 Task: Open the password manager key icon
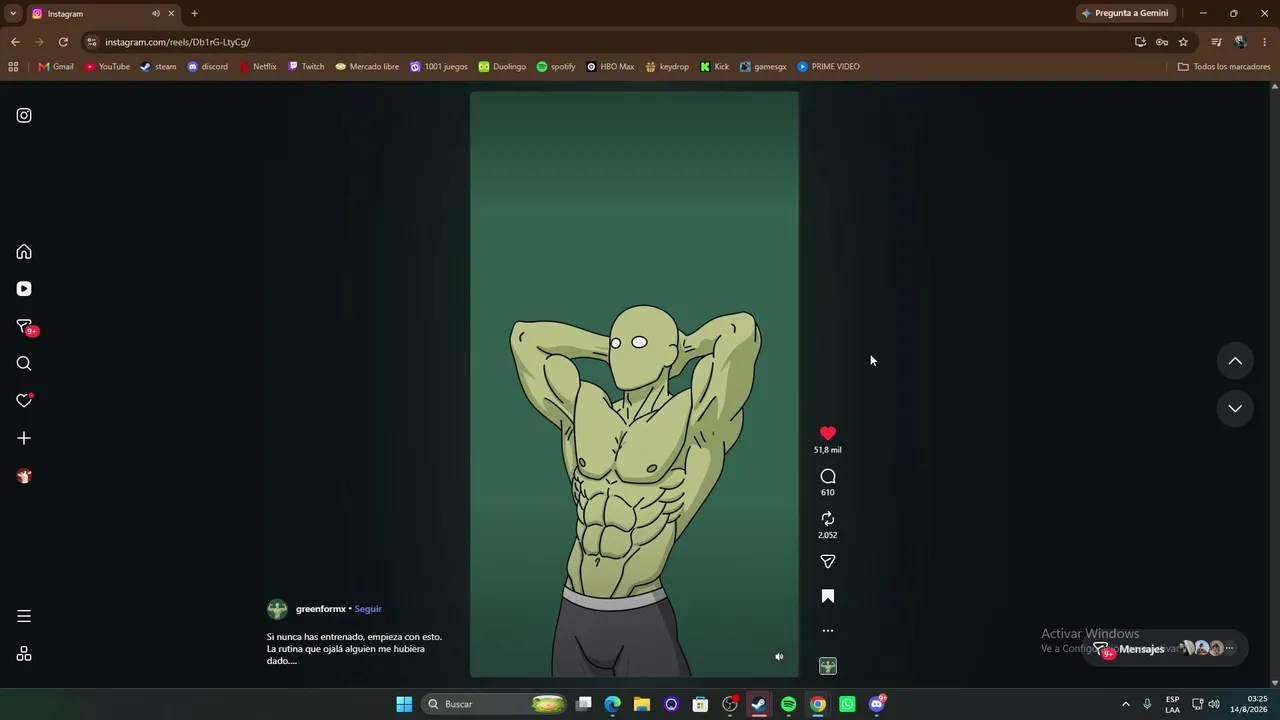(x=1162, y=42)
